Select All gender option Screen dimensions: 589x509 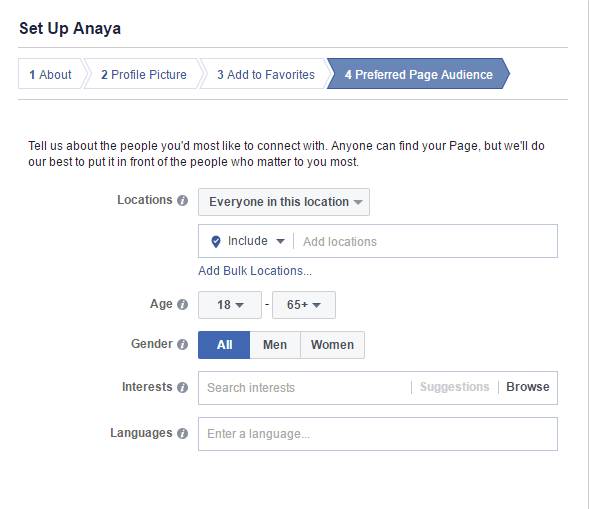(224, 345)
